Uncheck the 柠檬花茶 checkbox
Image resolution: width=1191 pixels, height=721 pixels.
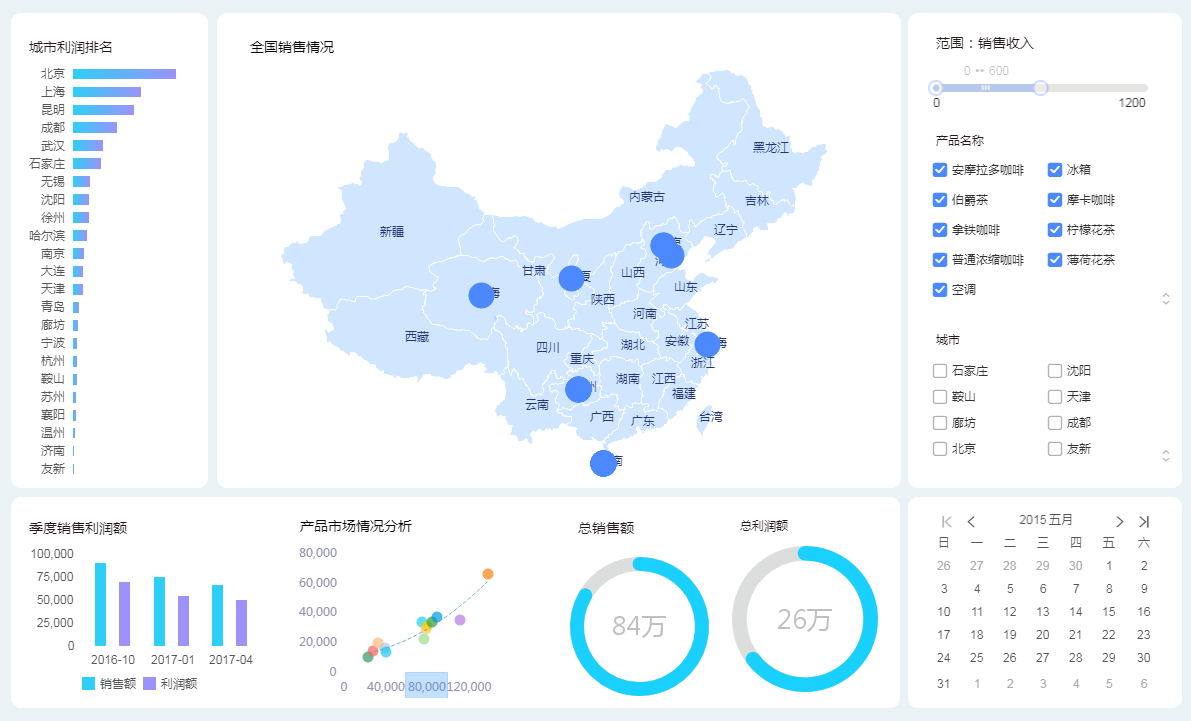point(1055,230)
